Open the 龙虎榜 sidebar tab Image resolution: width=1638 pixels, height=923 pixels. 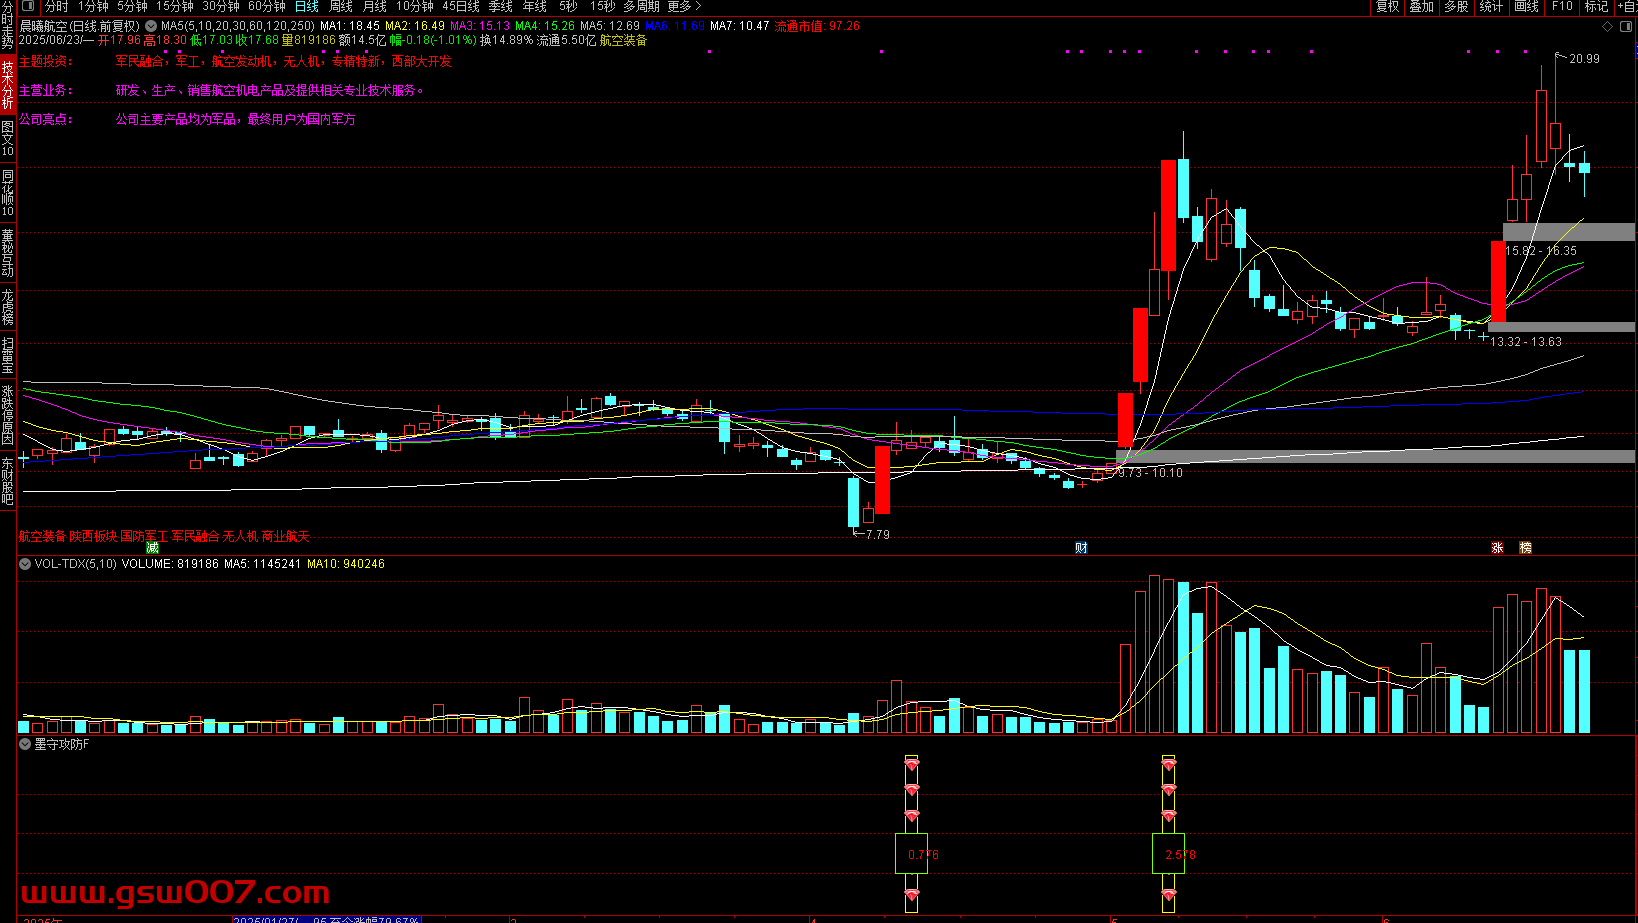(x=8, y=308)
